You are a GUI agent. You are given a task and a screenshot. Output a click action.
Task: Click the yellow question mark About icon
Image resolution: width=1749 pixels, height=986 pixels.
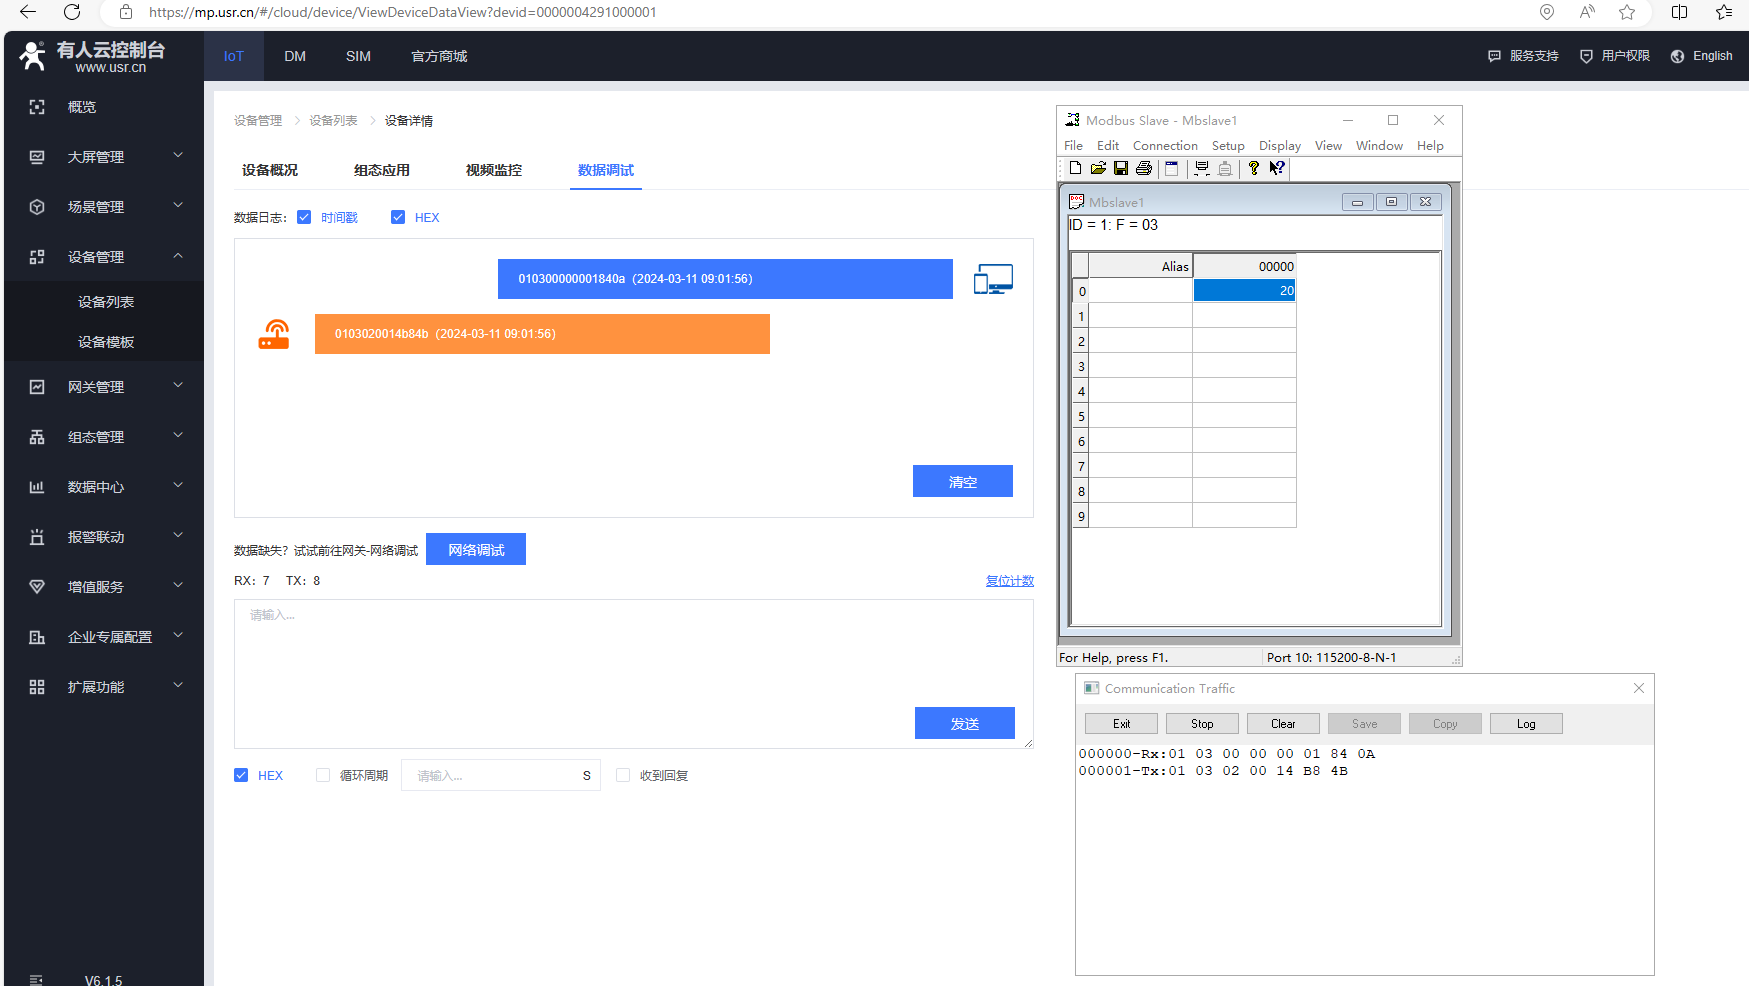(1253, 168)
